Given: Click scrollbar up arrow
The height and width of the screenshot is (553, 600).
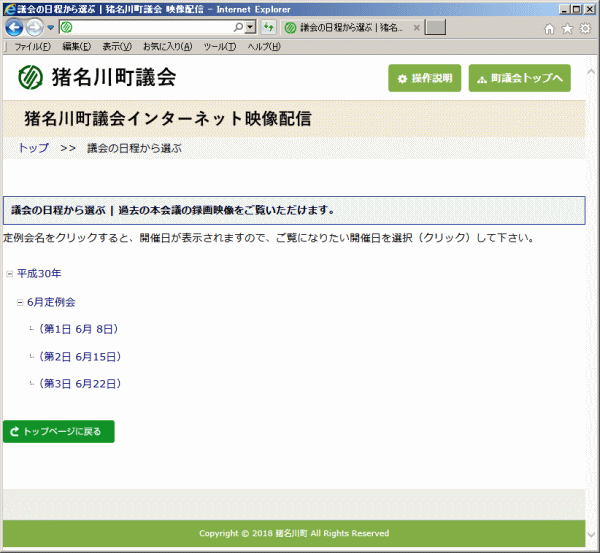Looking at the screenshot, I should (591, 72).
